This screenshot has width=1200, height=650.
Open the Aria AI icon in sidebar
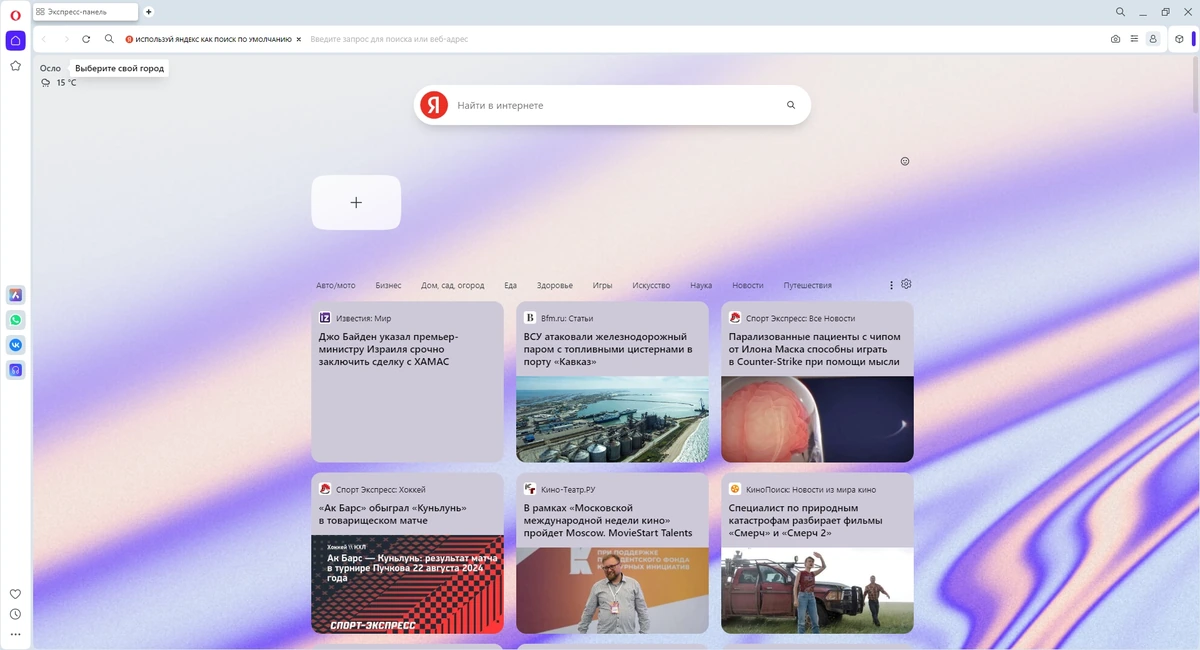[15, 295]
